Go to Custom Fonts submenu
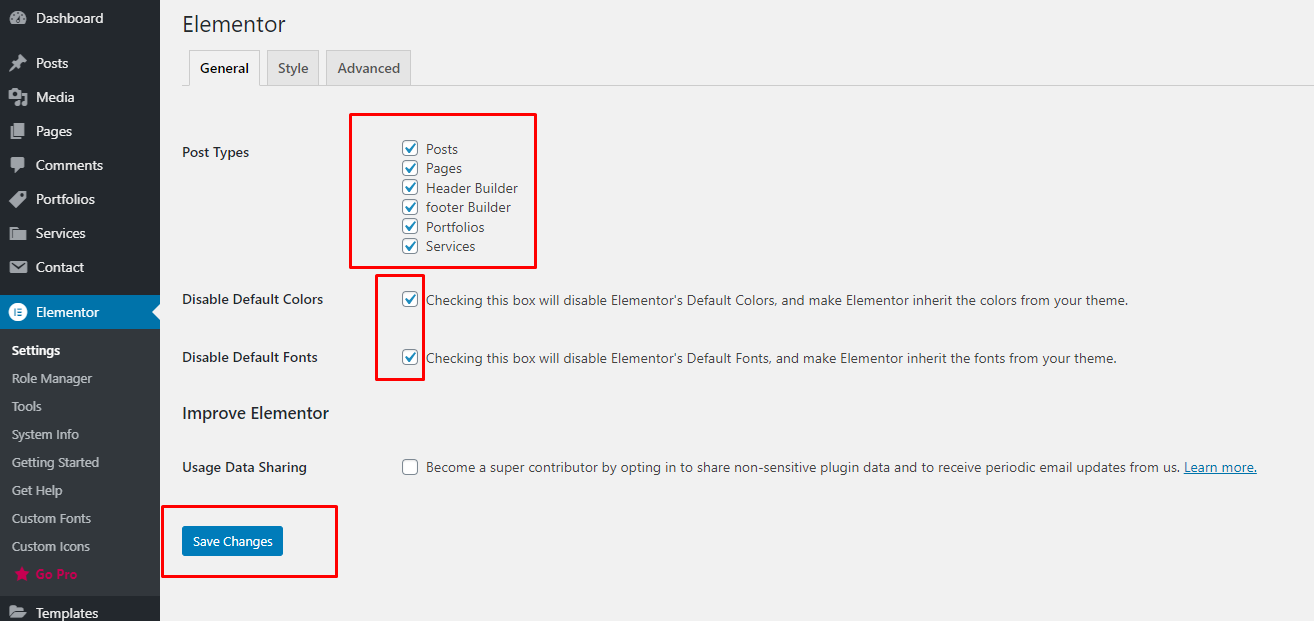Screen dimensions: 1314x621 51,519
